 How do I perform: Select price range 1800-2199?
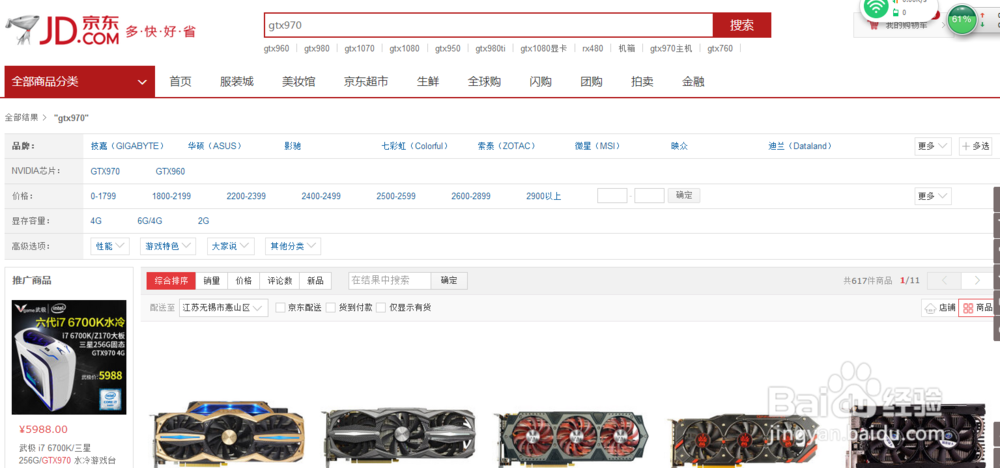pyautogui.click(x=171, y=196)
